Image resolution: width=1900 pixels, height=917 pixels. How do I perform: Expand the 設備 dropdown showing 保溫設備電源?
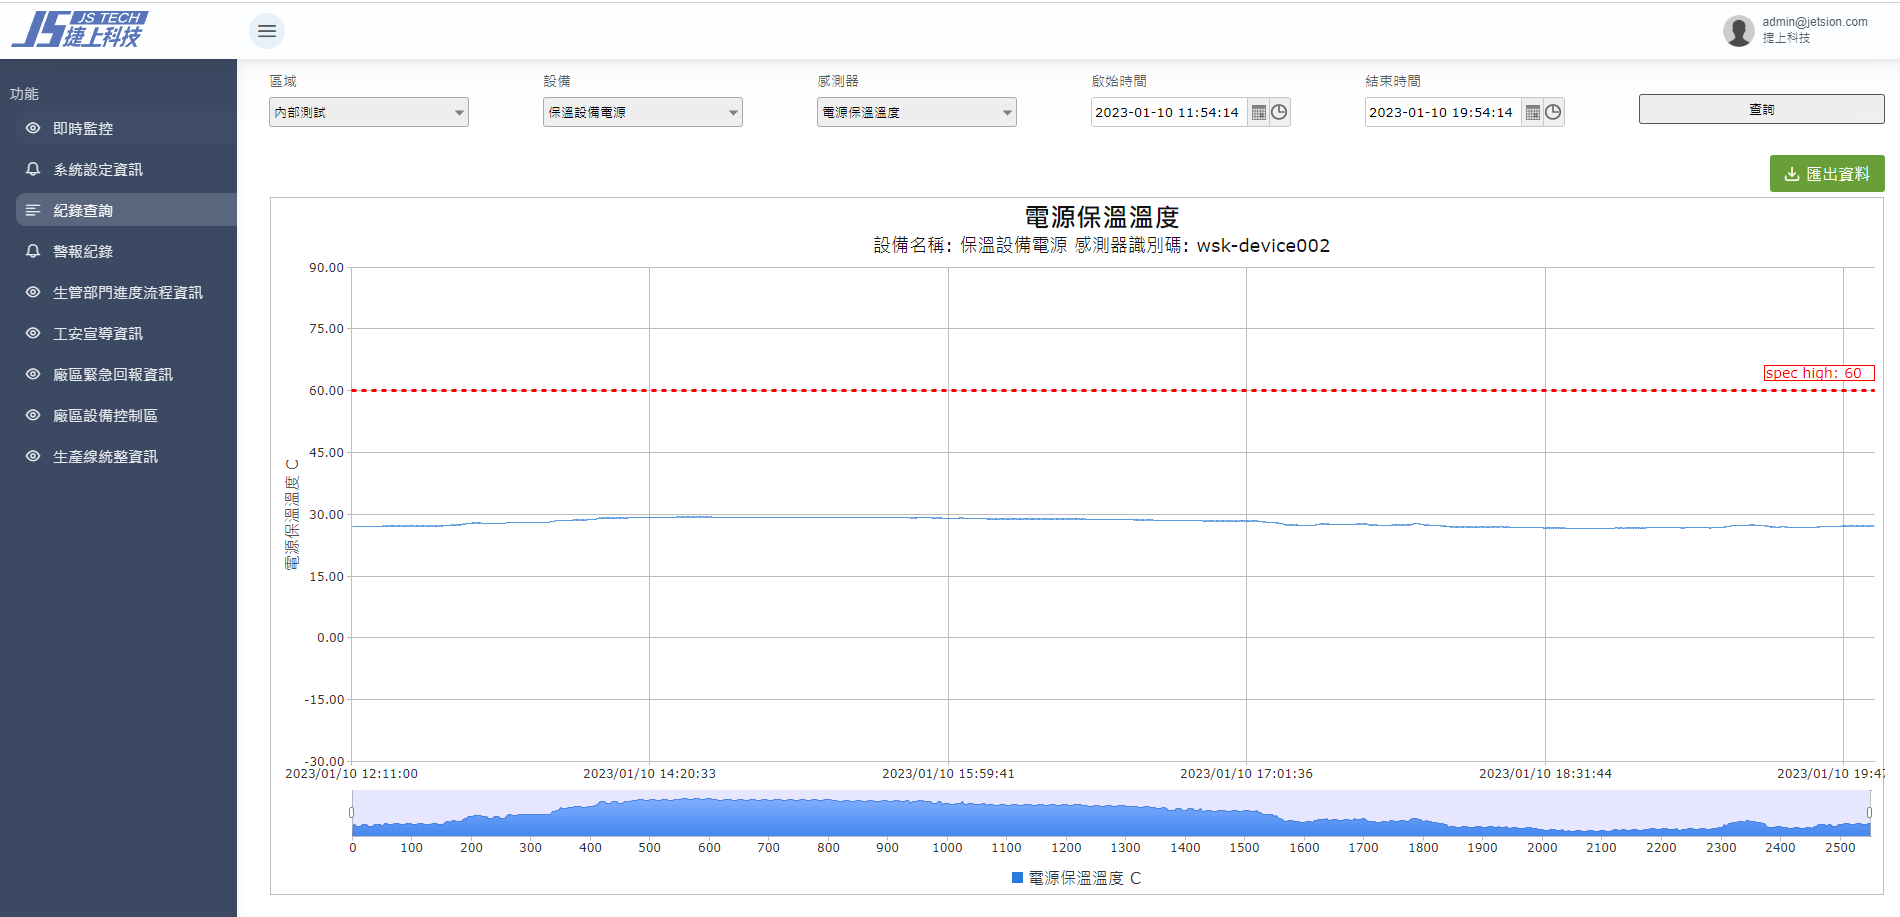pyautogui.click(x=642, y=113)
